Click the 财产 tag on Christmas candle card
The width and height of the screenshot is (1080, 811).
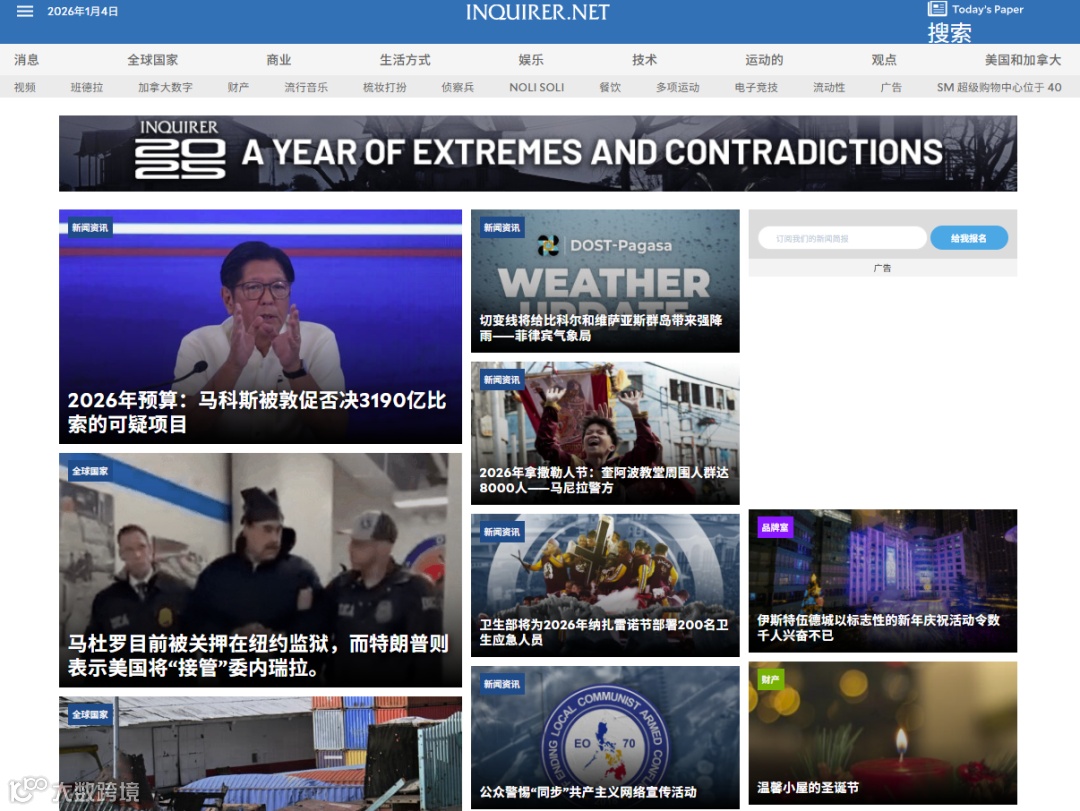pos(770,680)
